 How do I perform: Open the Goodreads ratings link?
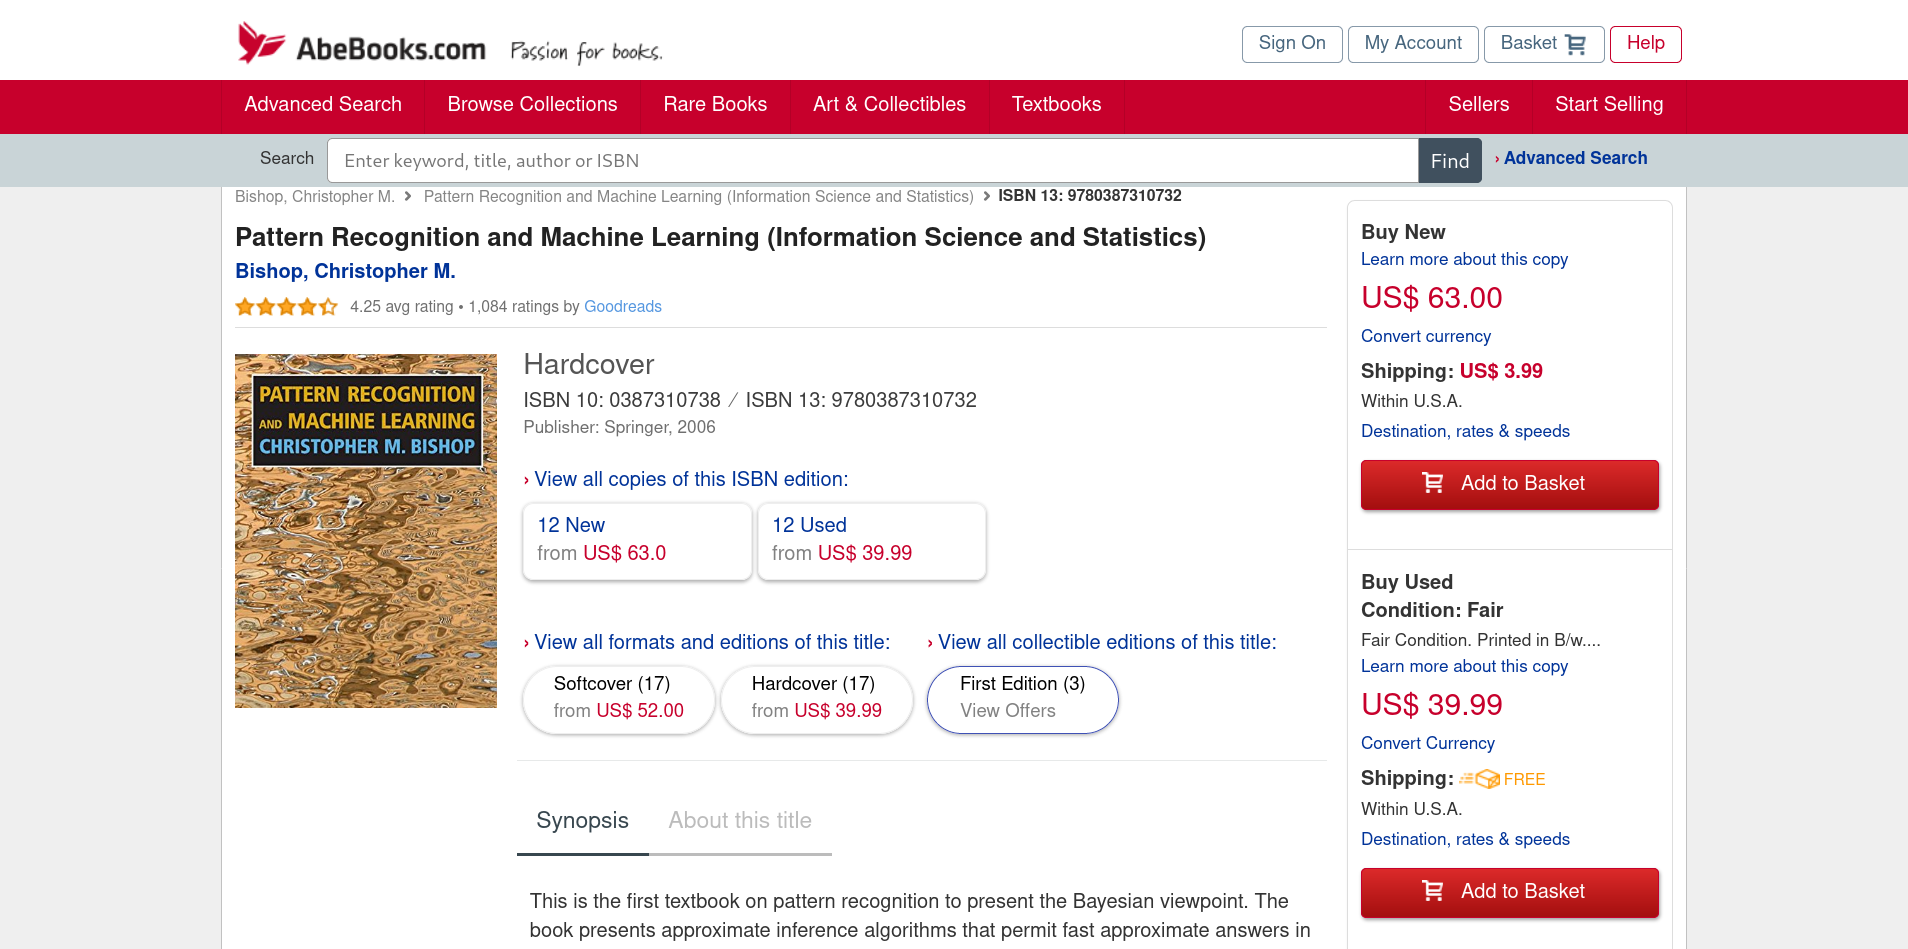point(623,307)
